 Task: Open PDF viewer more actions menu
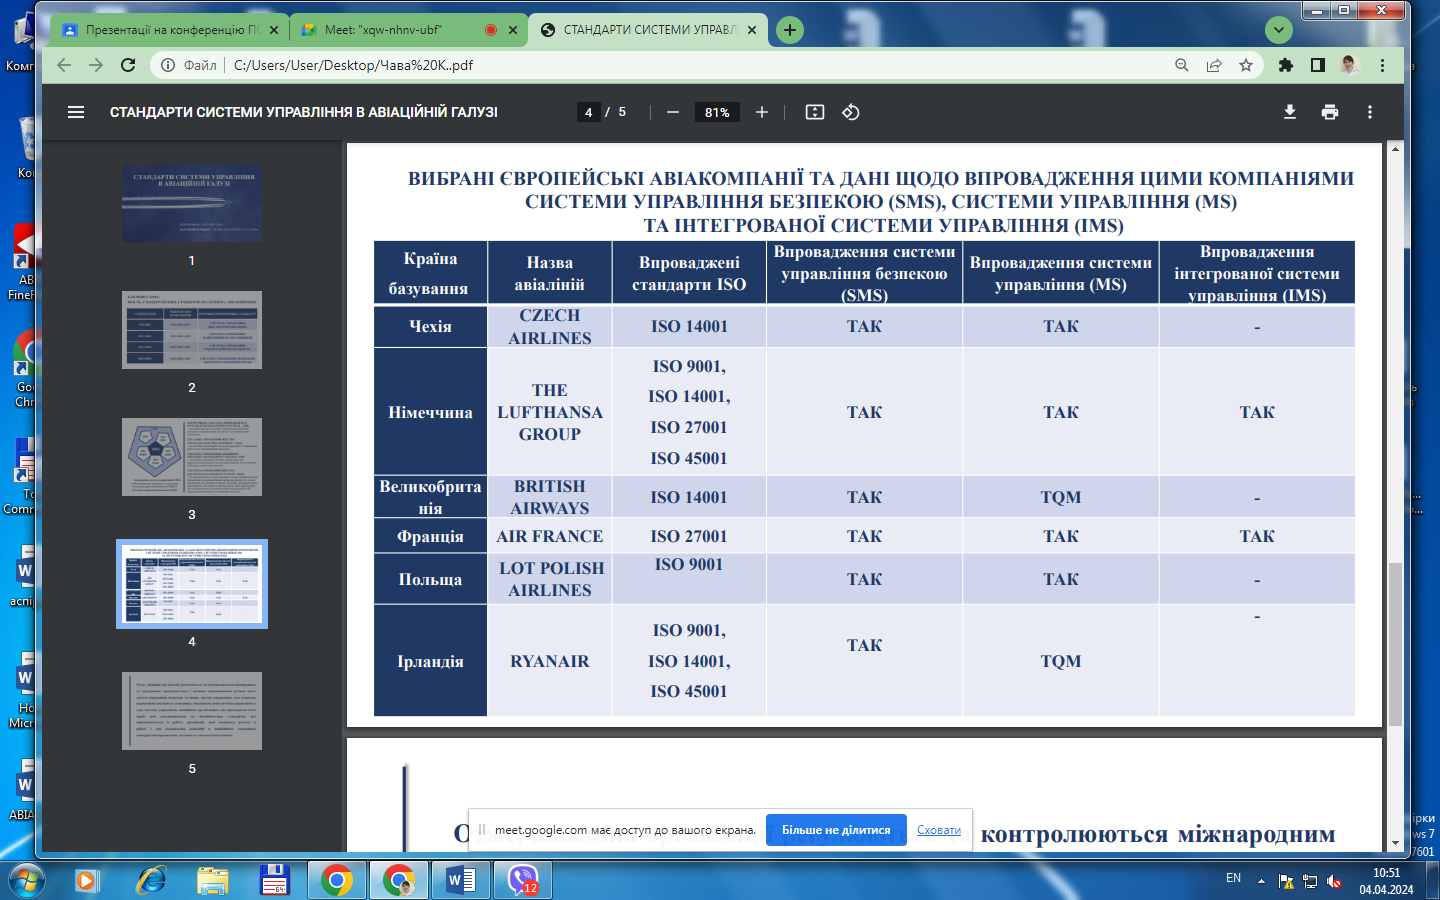tap(1370, 112)
